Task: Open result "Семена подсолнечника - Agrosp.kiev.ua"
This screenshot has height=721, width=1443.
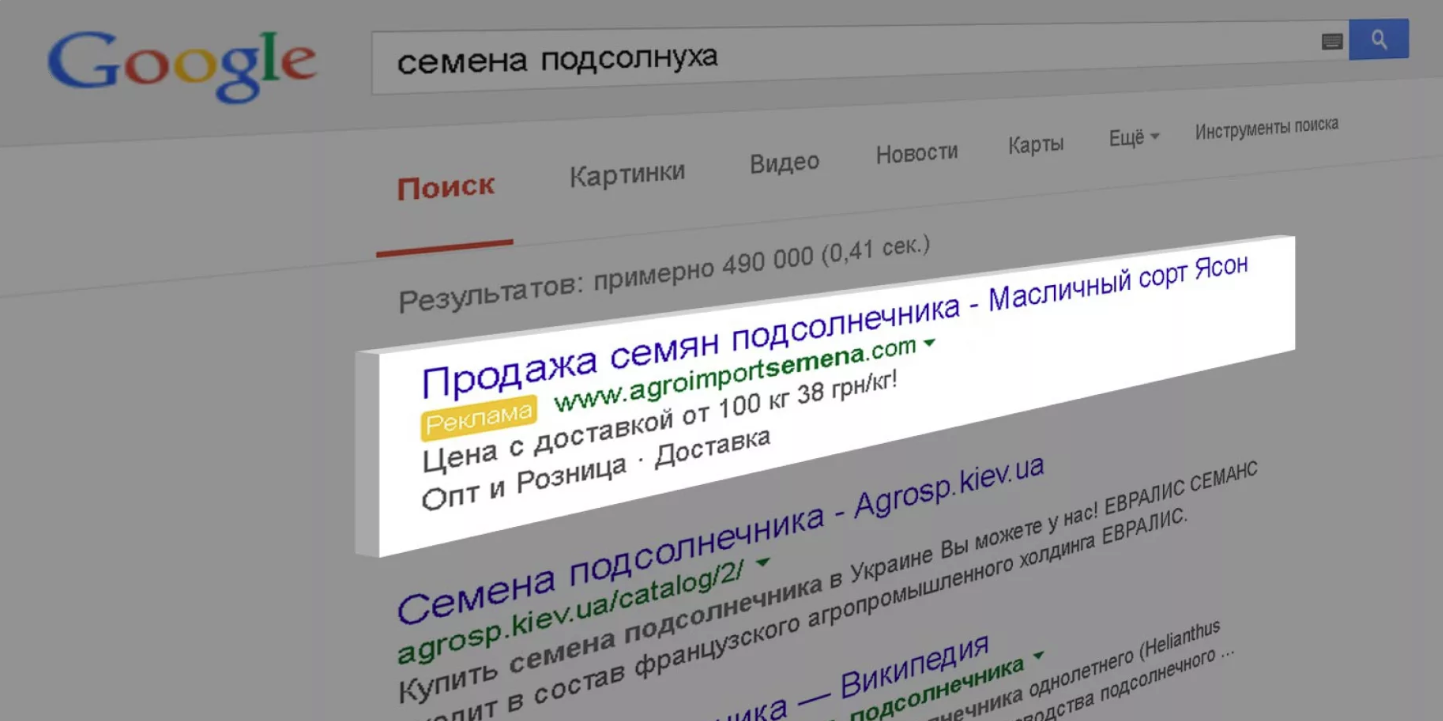Action: (720, 538)
